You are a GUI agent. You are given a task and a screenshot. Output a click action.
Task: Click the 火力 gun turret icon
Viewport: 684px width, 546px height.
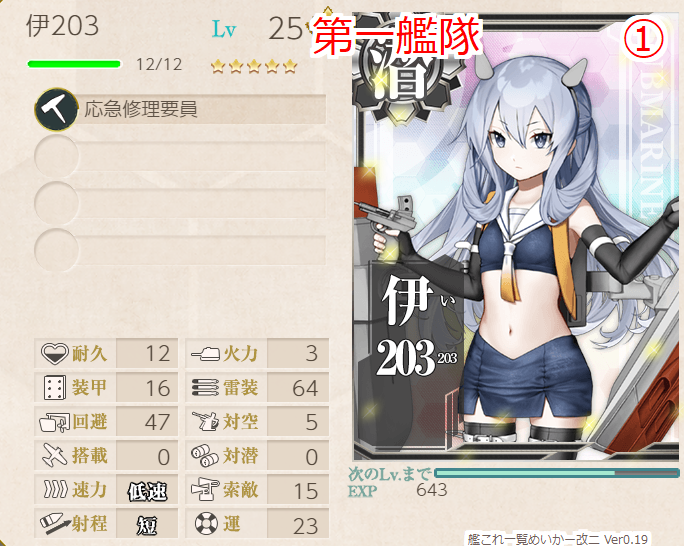[205, 353]
